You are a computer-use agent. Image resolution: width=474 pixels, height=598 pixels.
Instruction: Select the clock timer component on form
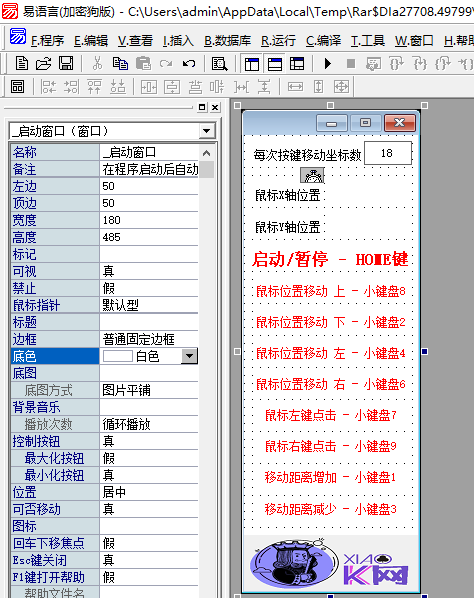coord(312,175)
